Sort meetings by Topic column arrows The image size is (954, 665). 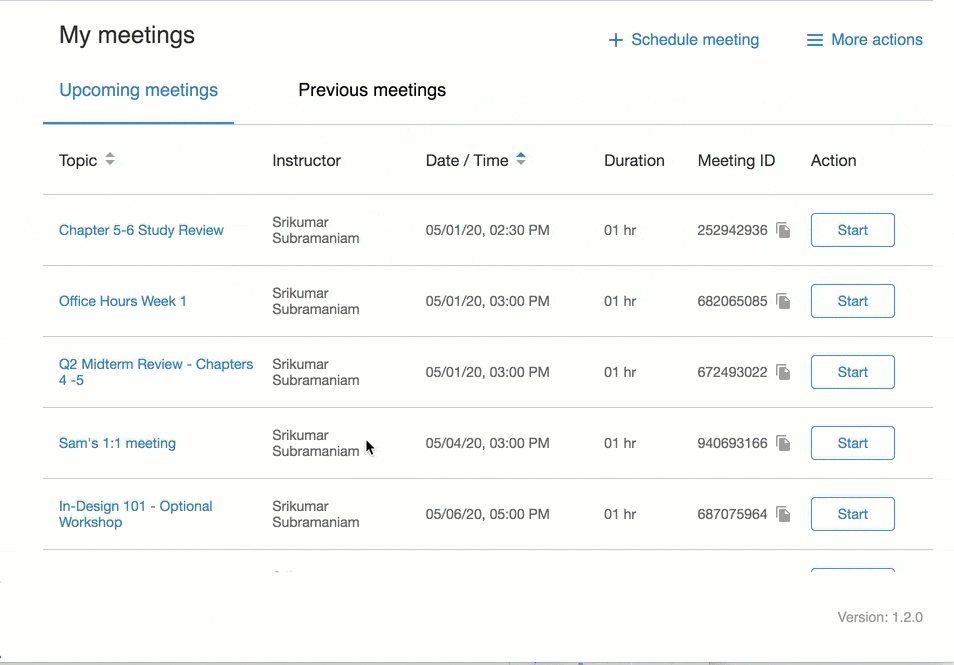tap(110, 160)
